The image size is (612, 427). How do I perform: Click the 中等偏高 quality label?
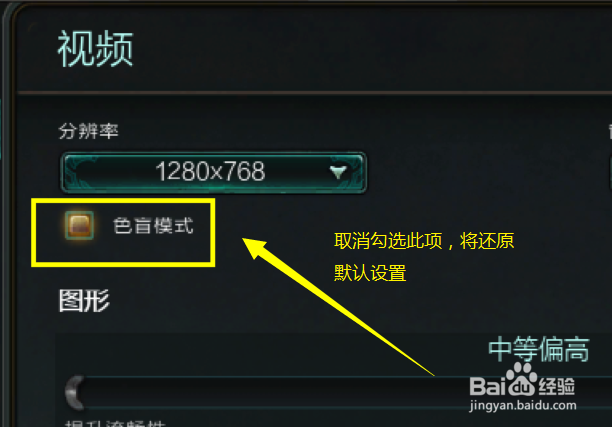pyautogui.click(x=539, y=349)
